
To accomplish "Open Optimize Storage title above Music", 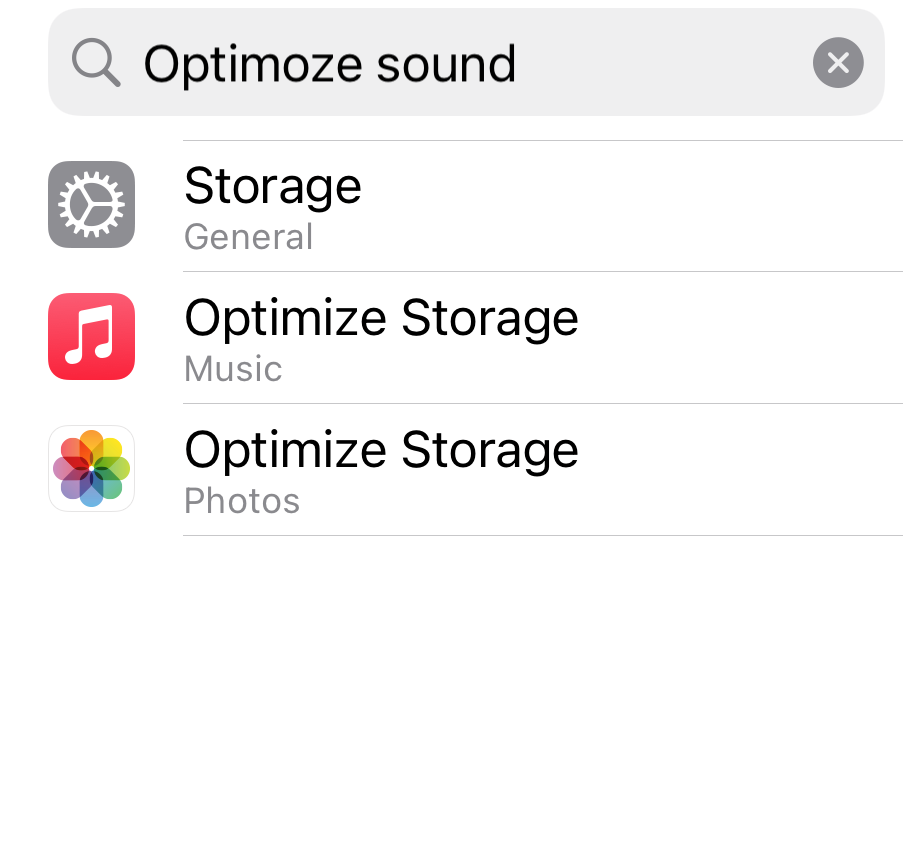I will click(x=381, y=319).
